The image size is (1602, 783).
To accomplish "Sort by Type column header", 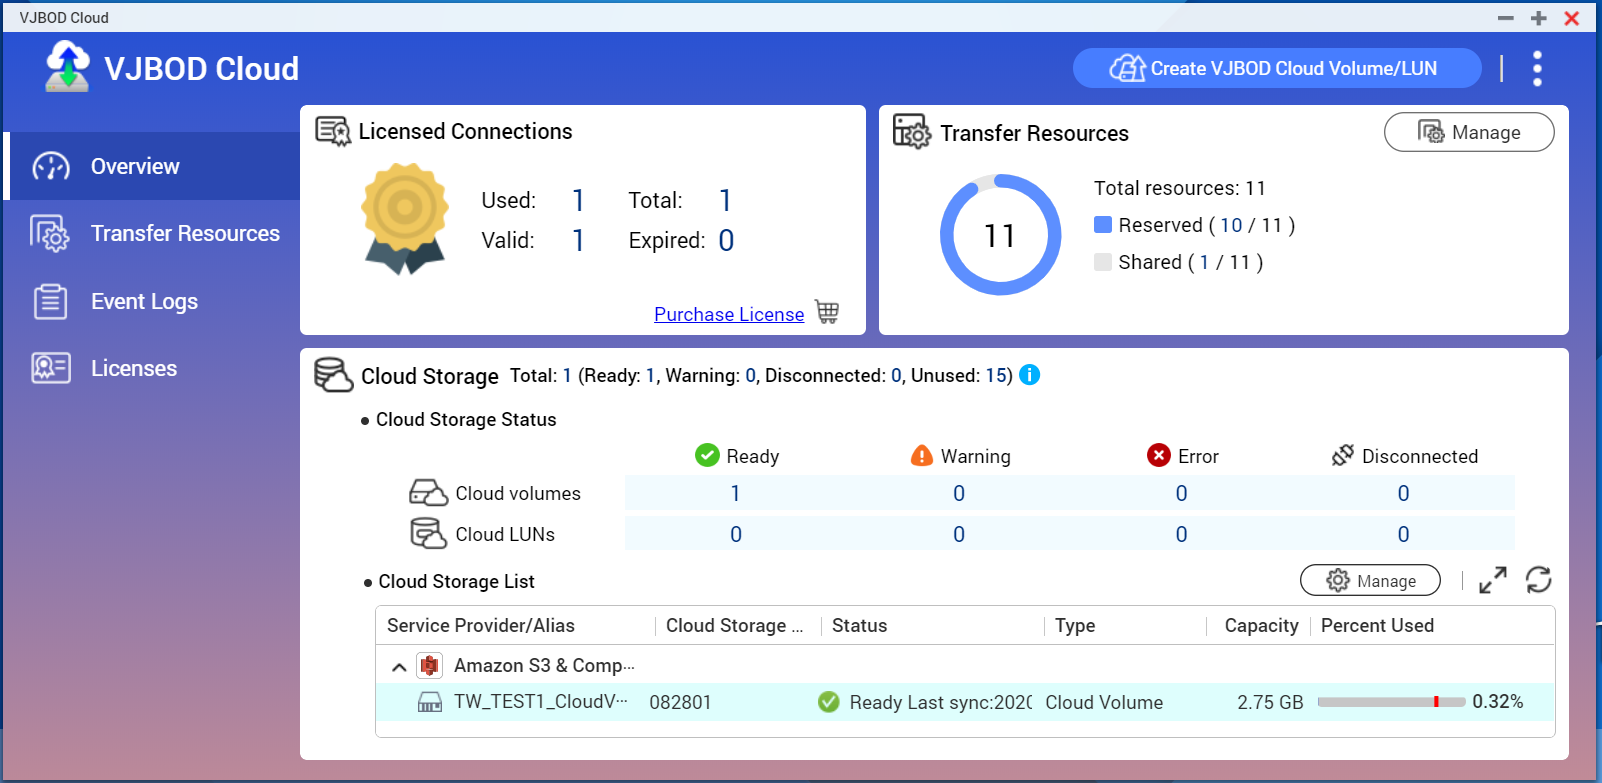I will pos(1075,625).
